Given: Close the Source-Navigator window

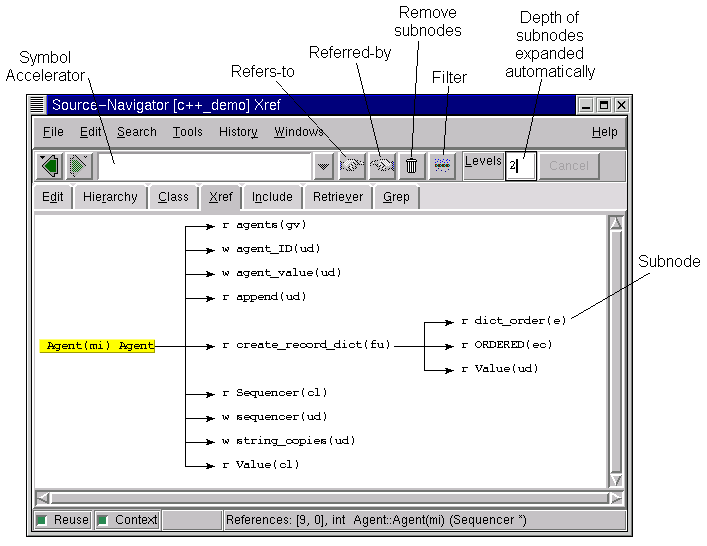Looking at the screenshot, I should 621,106.
